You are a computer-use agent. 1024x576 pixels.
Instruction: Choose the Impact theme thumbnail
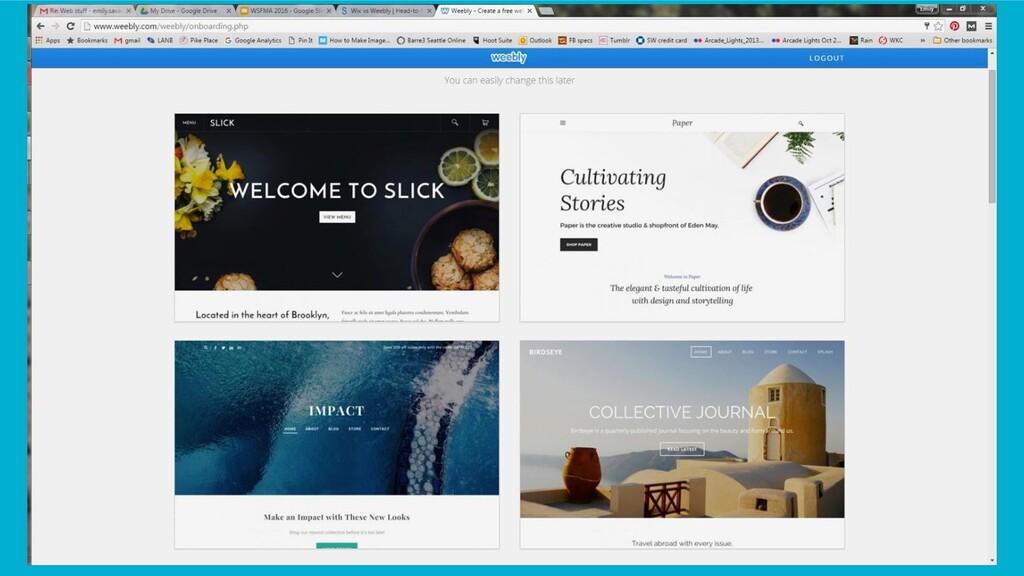tap(336, 444)
